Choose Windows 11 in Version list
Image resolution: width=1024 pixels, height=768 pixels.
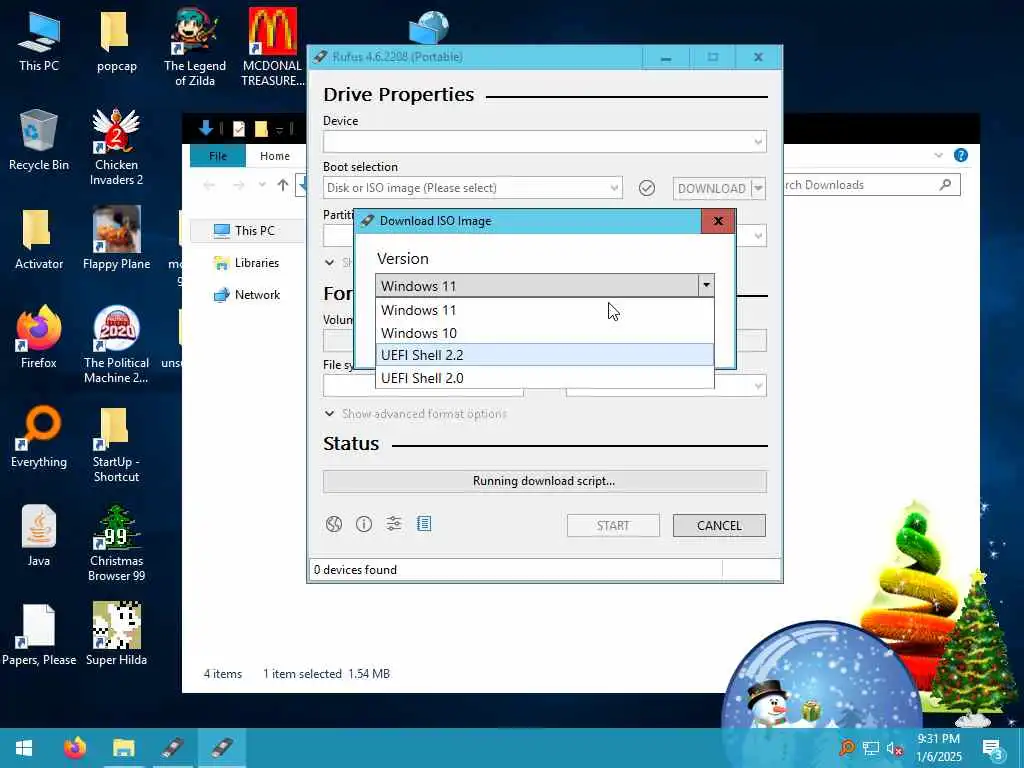pyautogui.click(x=545, y=310)
